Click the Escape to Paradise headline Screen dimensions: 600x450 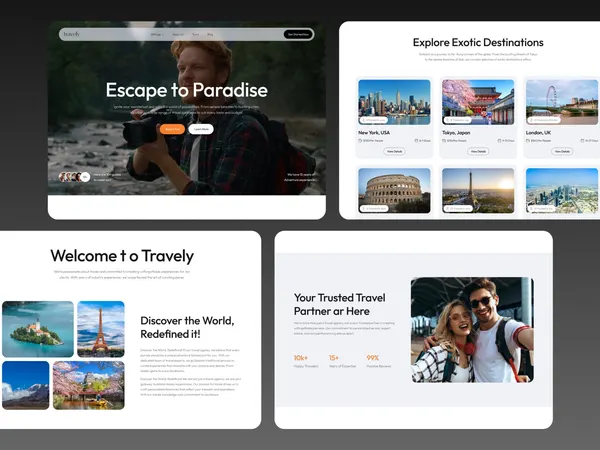tap(187, 90)
